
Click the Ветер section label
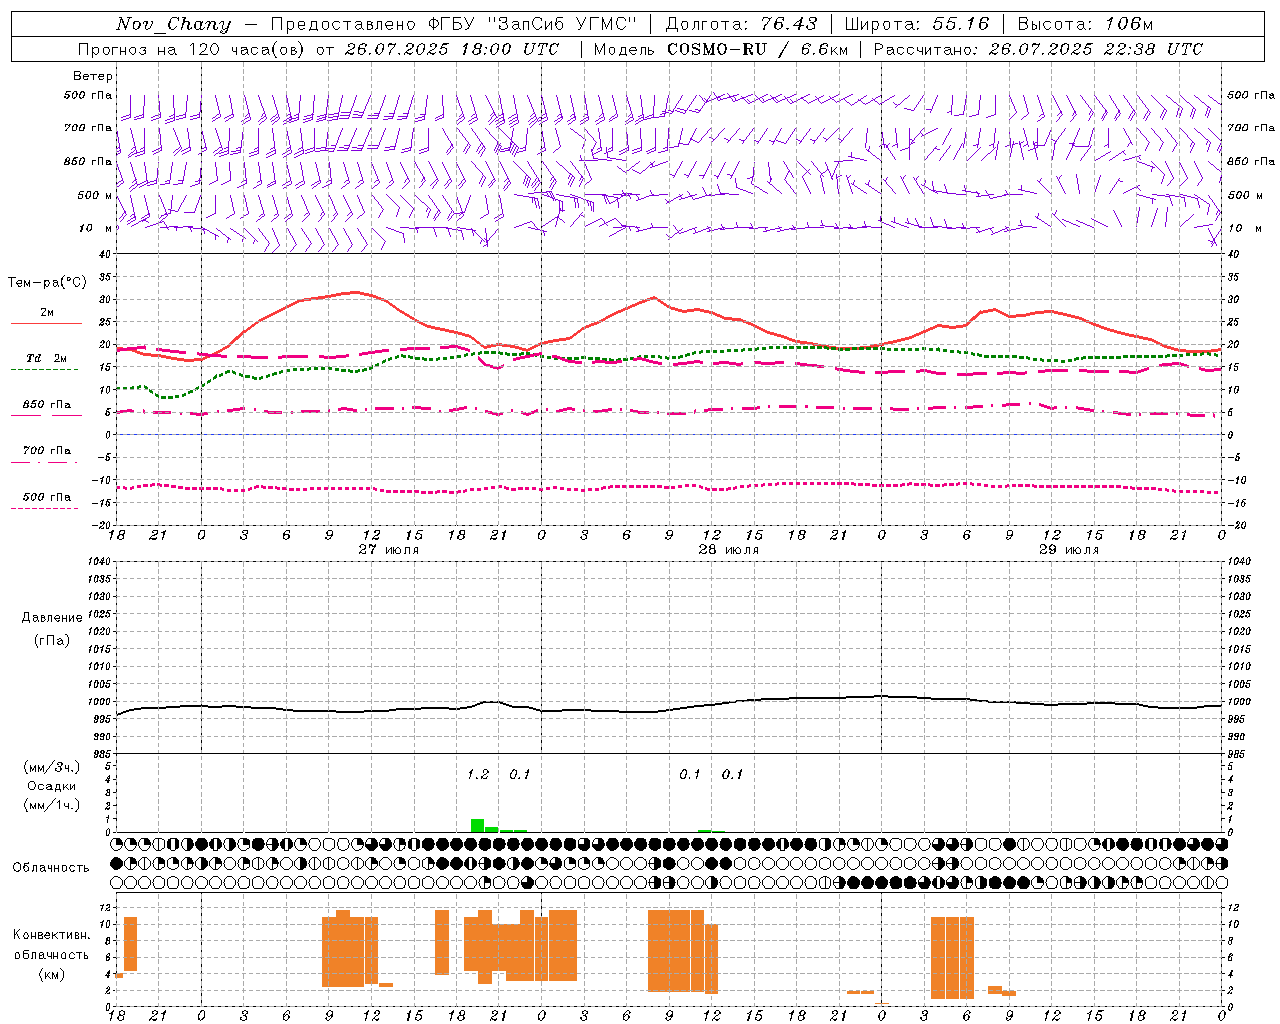(x=93, y=76)
